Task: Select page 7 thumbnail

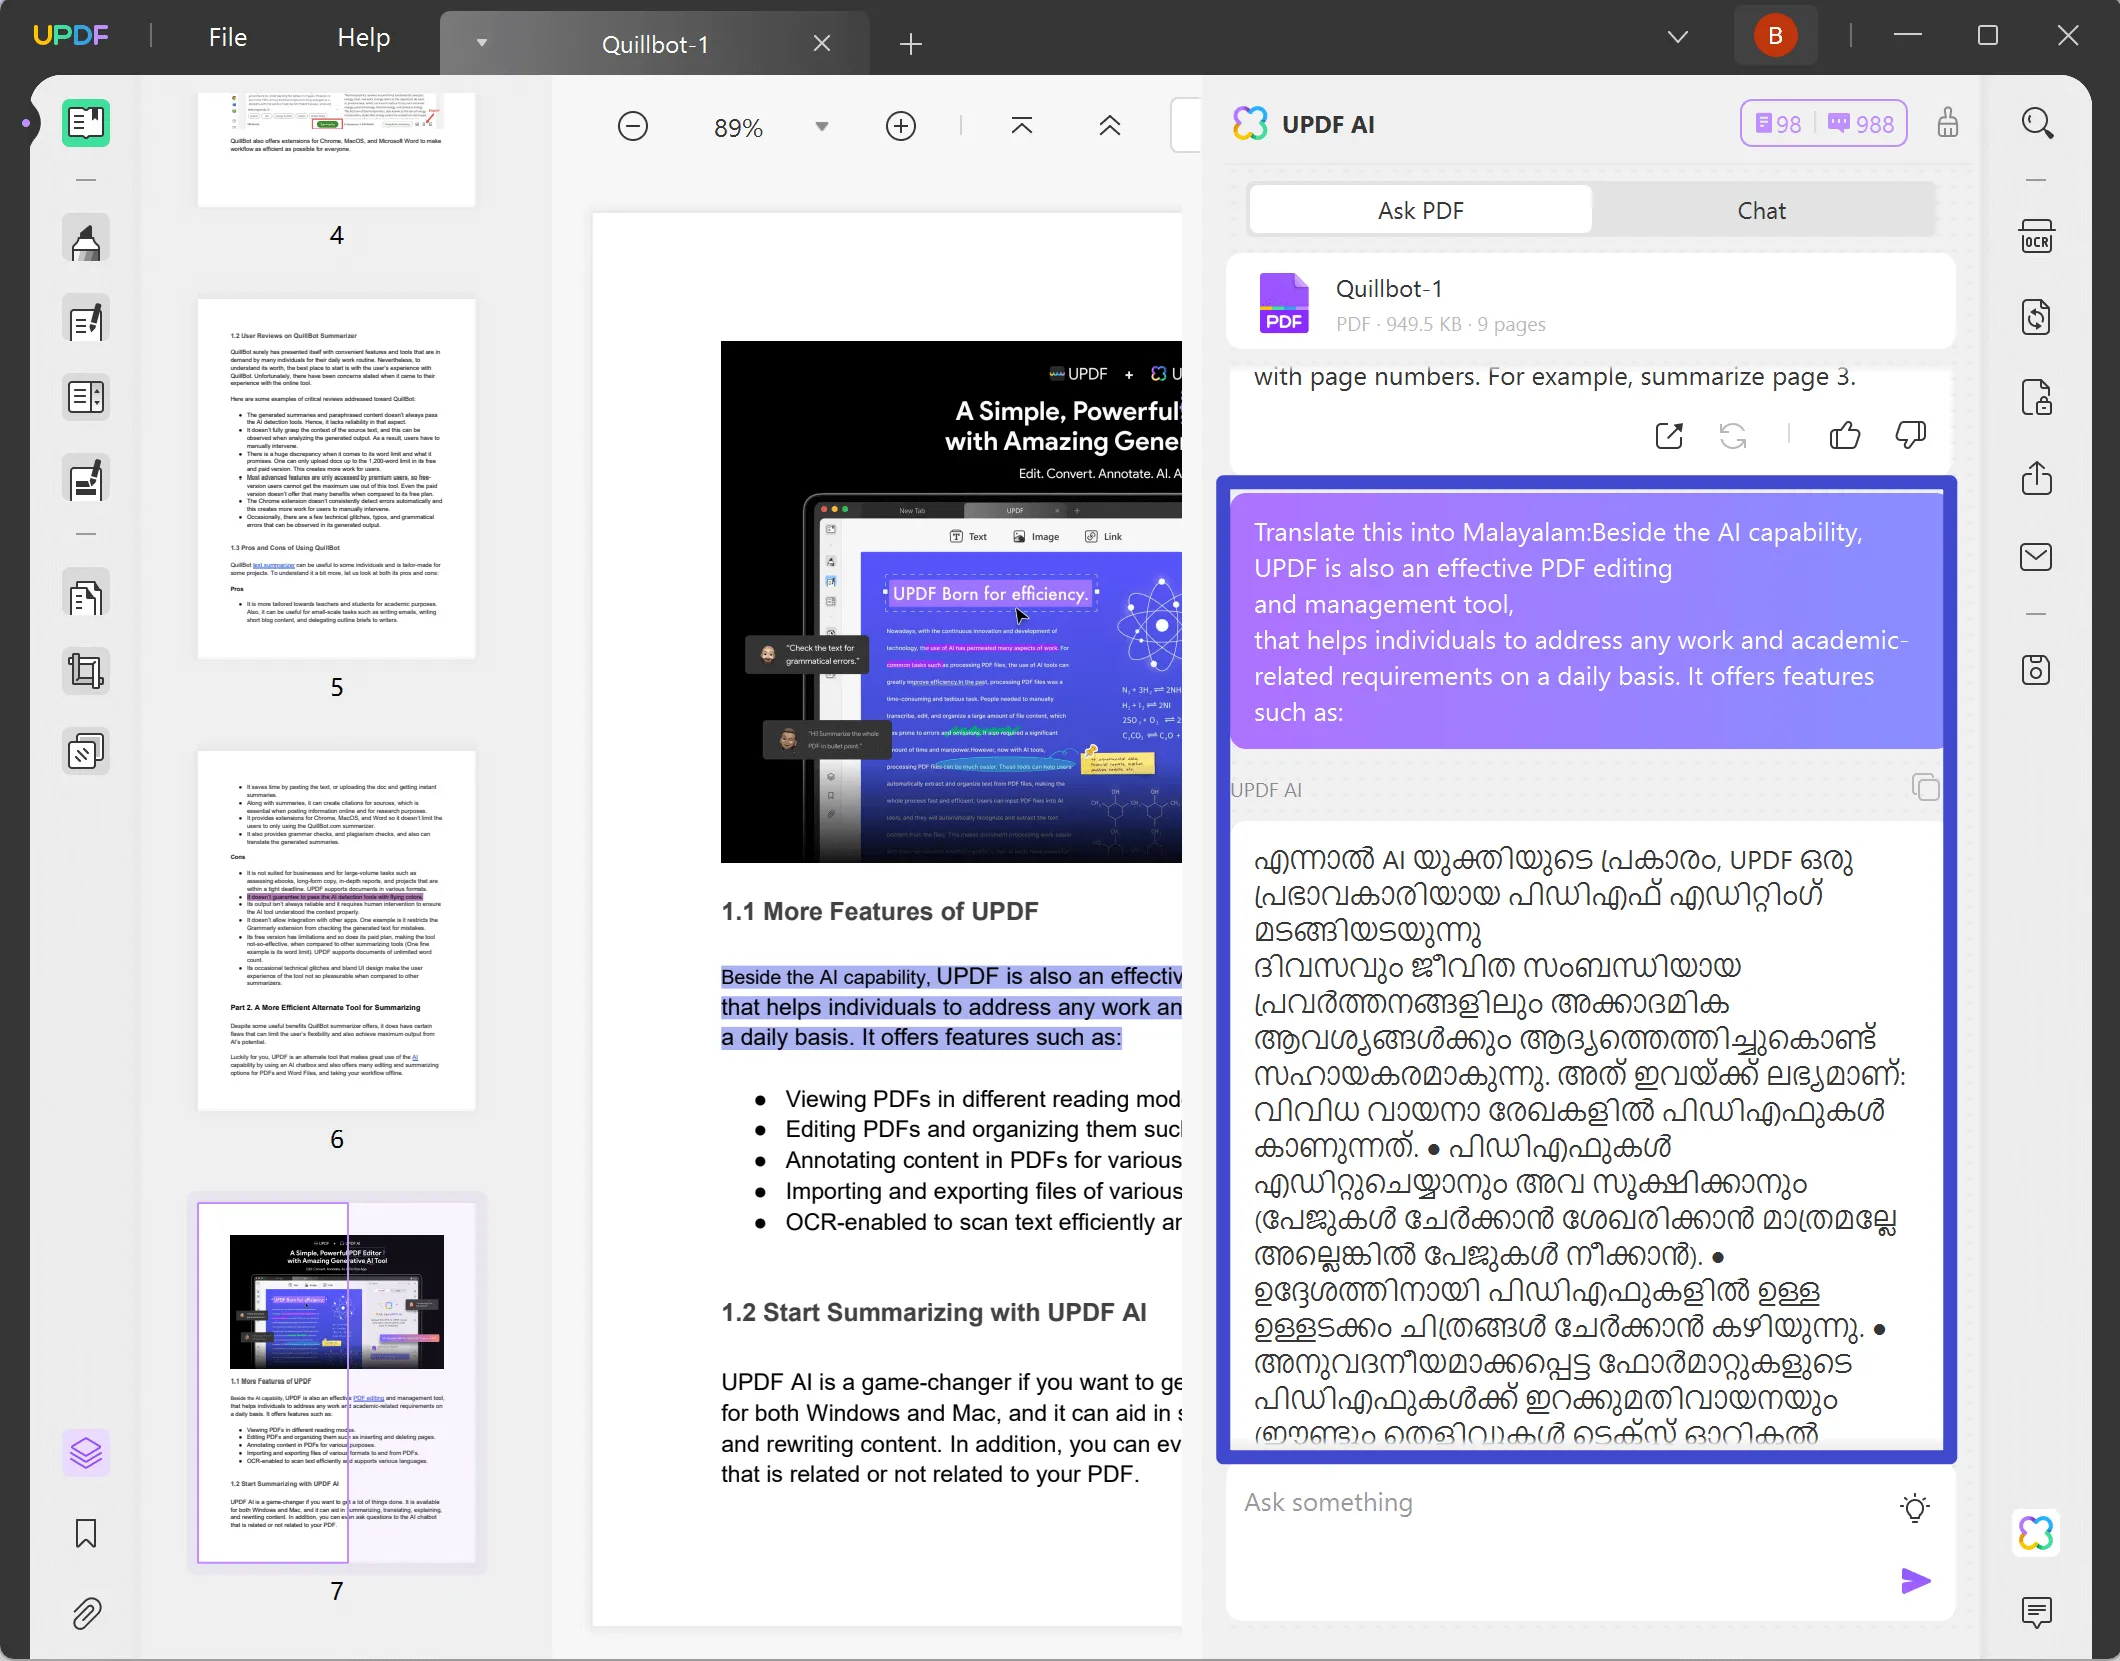Action: pos(337,1383)
